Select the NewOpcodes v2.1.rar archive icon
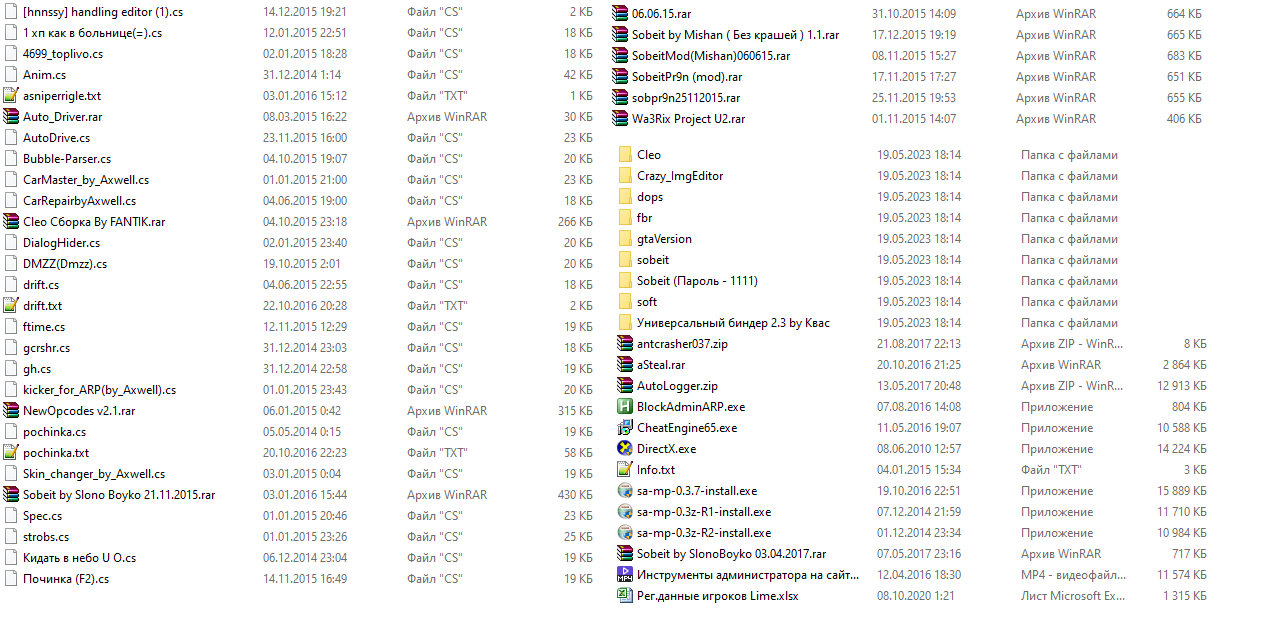1280x619 pixels. (x=11, y=411)
